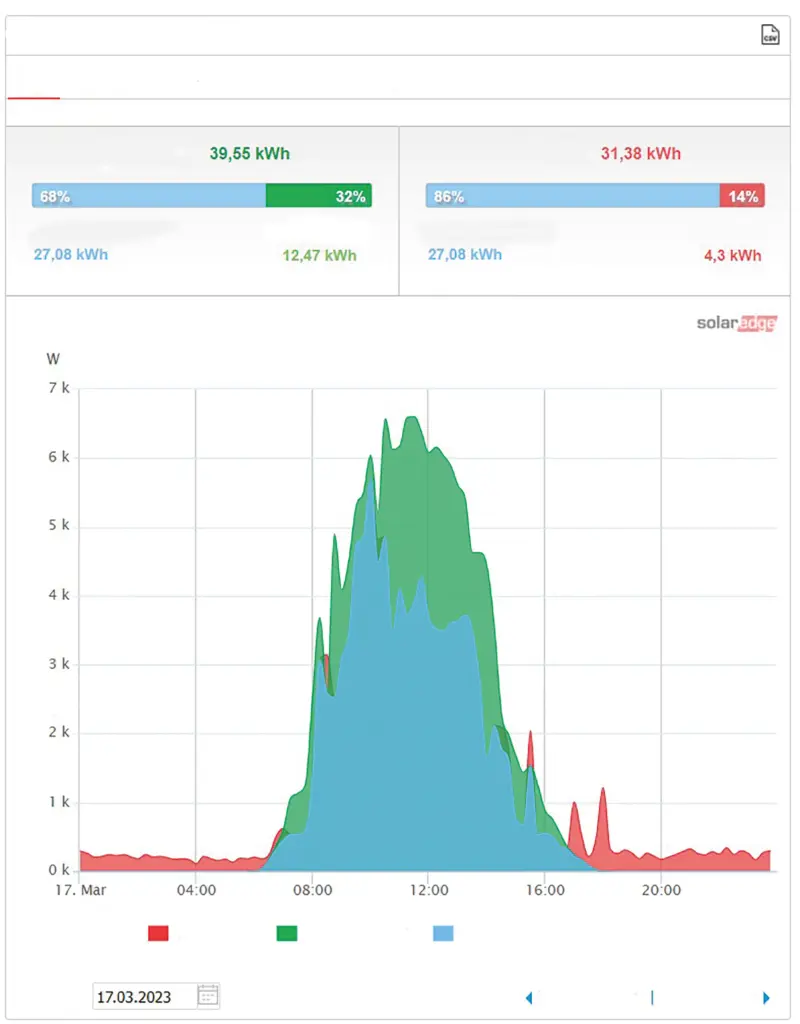Toggle the blue legend series
Viewport: 800px width, 1024px height.
point(443,933)
